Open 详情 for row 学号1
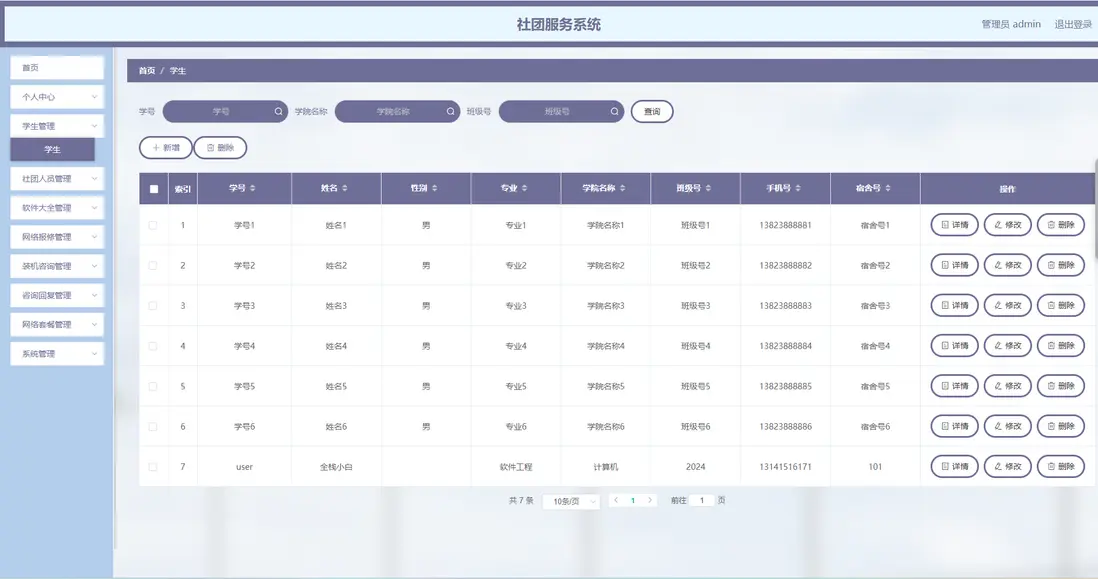 coord(954,225)
